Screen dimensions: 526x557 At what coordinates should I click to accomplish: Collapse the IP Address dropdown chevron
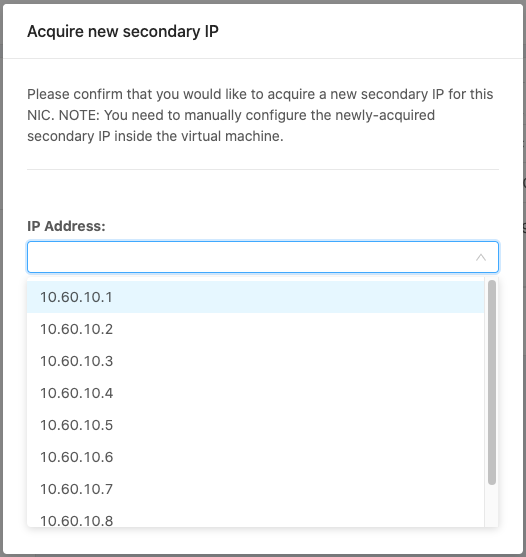point(481,257)
